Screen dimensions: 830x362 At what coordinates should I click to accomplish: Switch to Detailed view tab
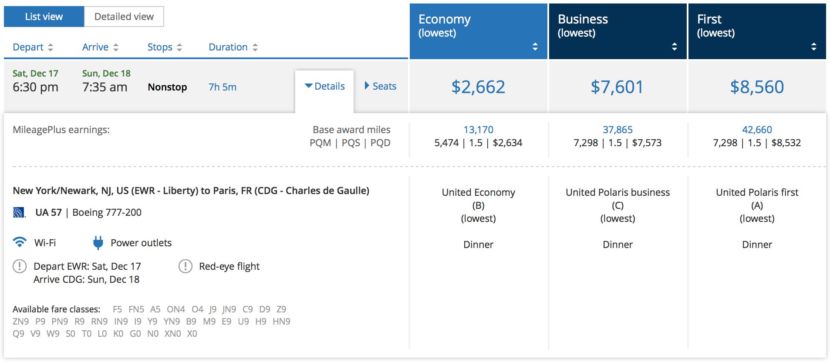(124, 17)
